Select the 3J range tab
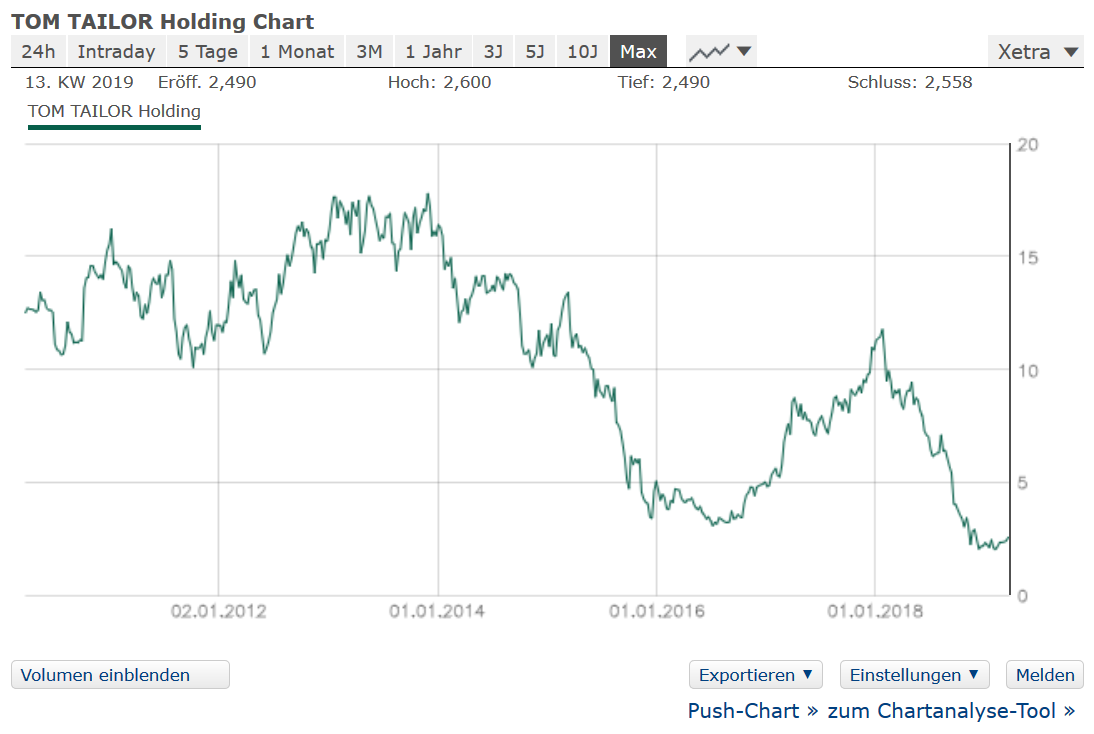The height and width of the screenshot is (734, 1094). point(493,52)
